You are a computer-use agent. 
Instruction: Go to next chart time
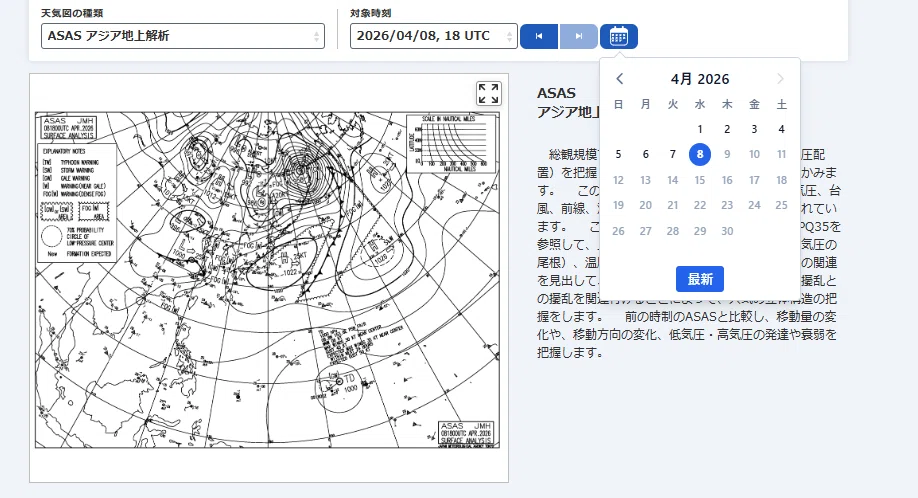(578, 36)
